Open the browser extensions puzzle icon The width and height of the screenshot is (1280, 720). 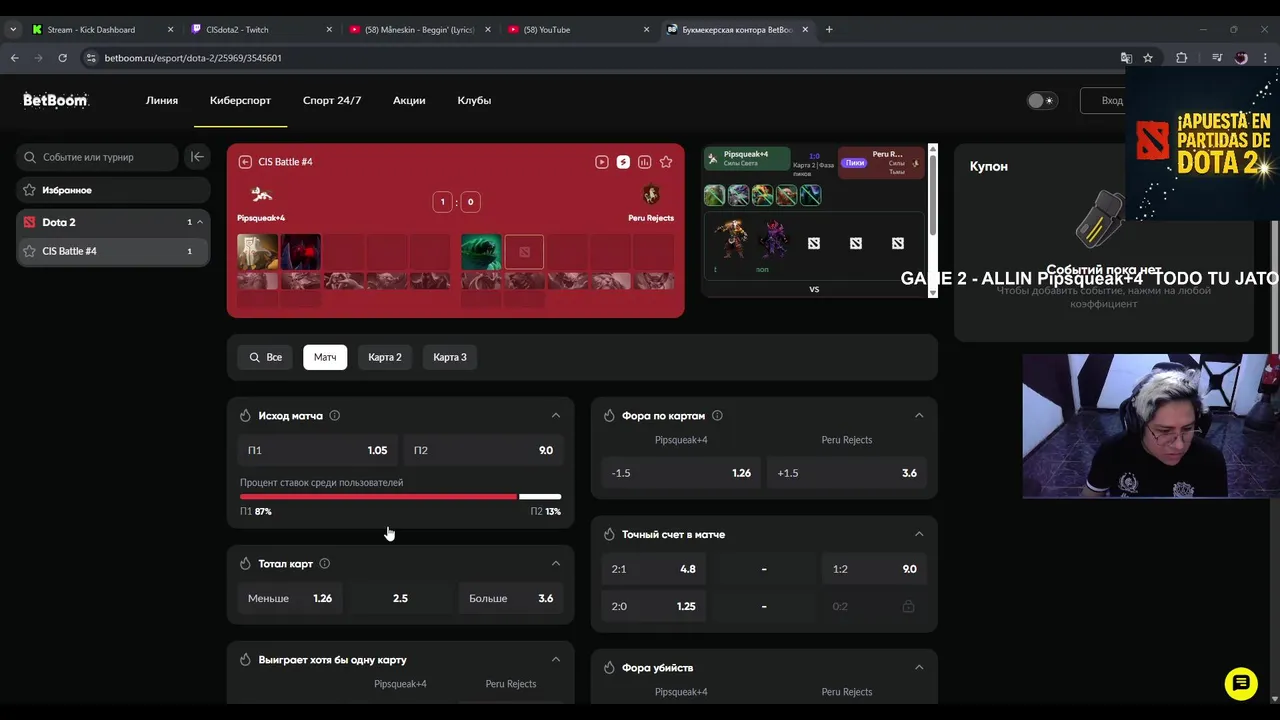1181,58
